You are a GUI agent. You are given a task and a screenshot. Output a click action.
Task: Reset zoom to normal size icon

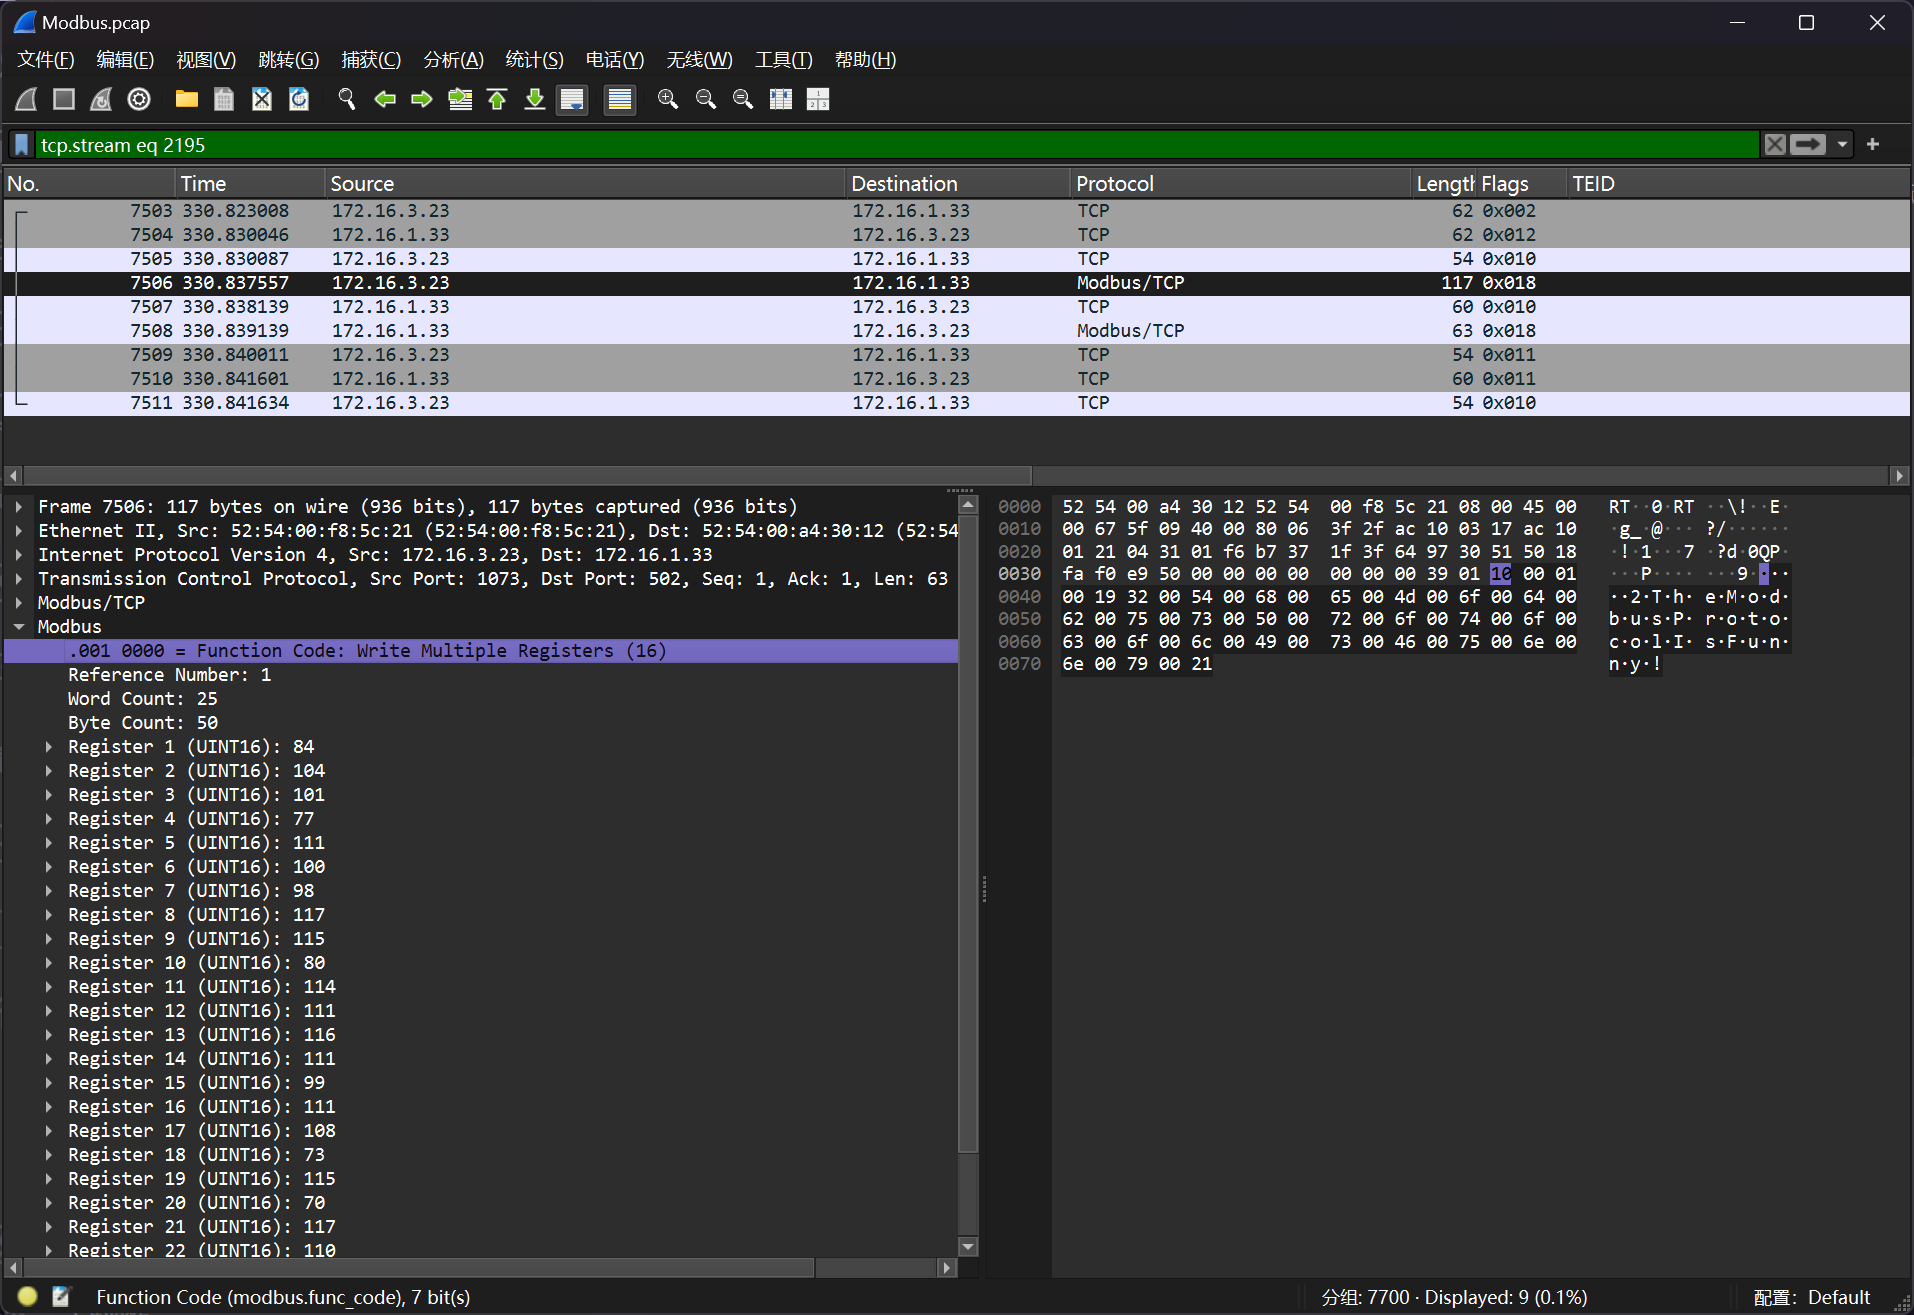(743, 99)
